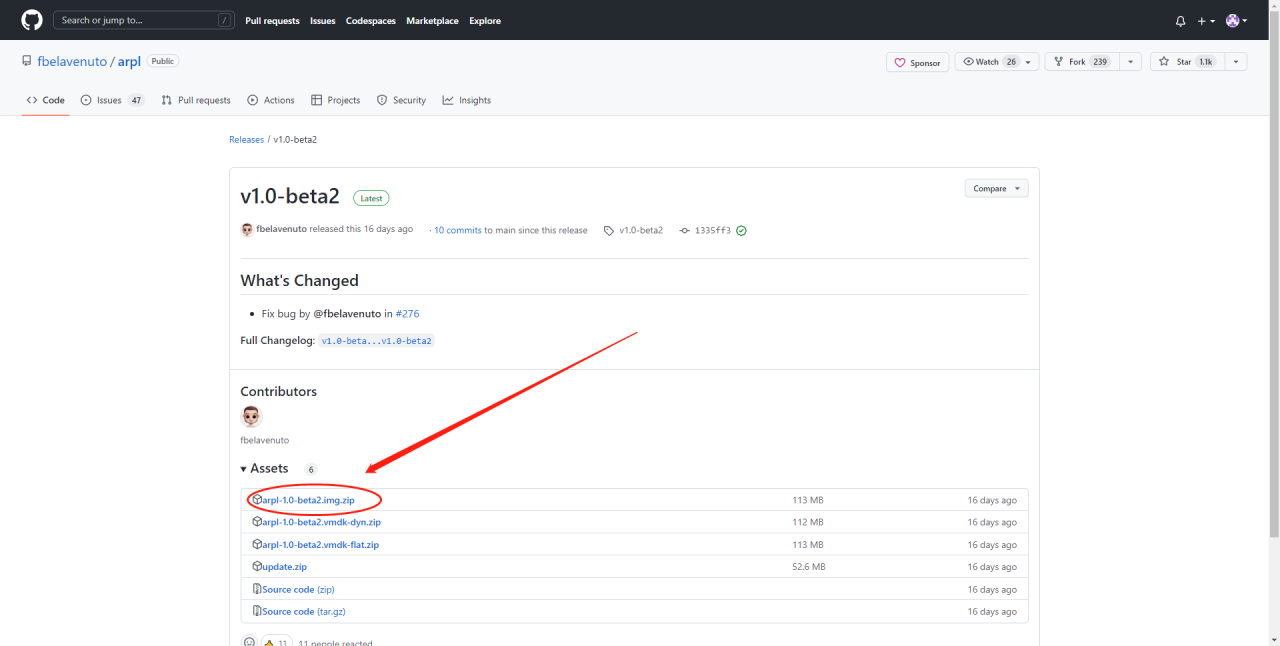Click the package icon beside update.zip

(x=257, y=567)
